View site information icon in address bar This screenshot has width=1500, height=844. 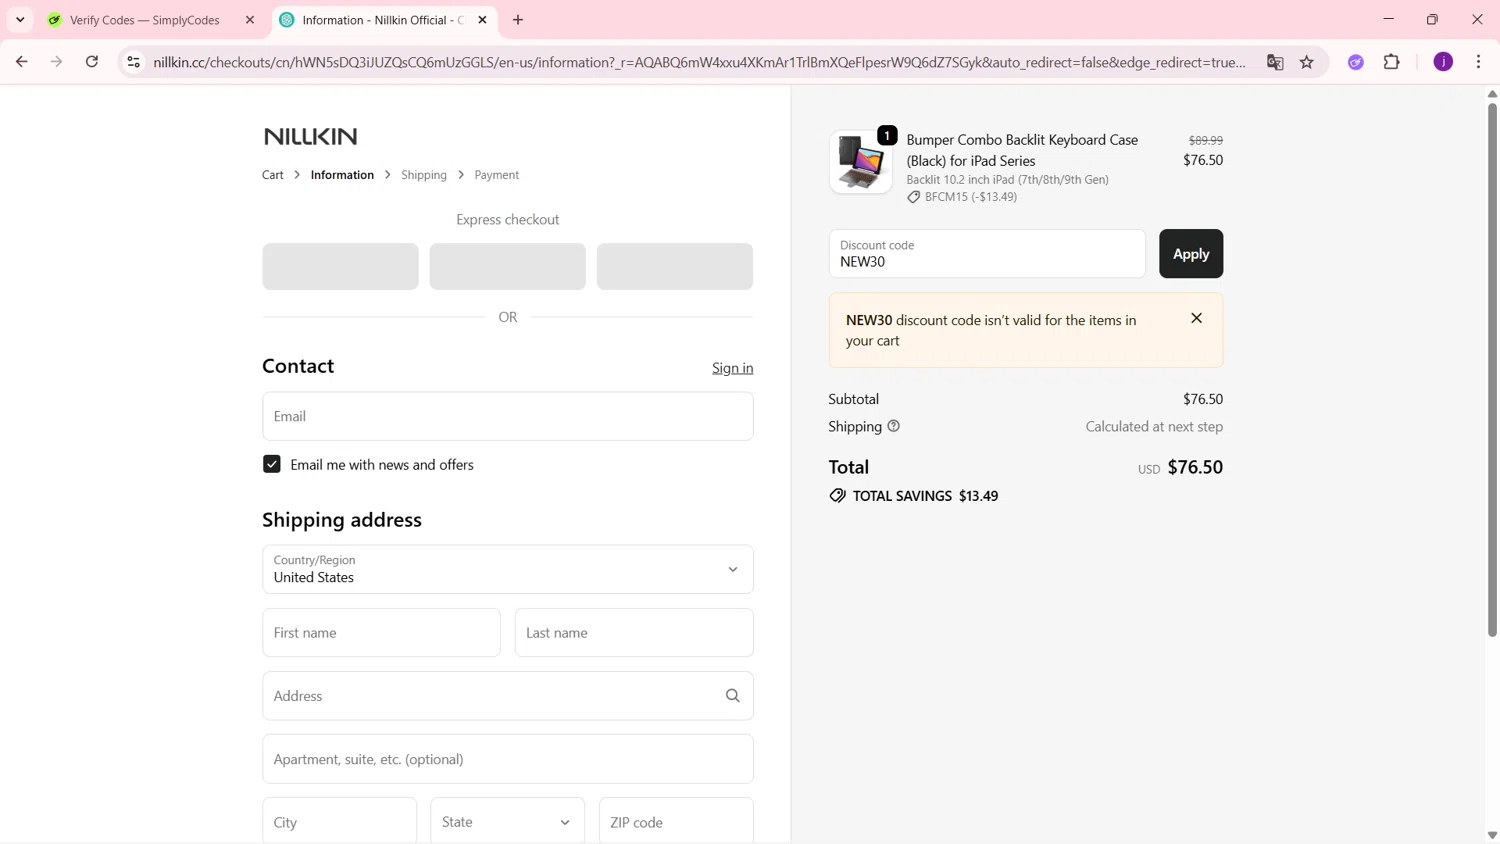(133, 62)
